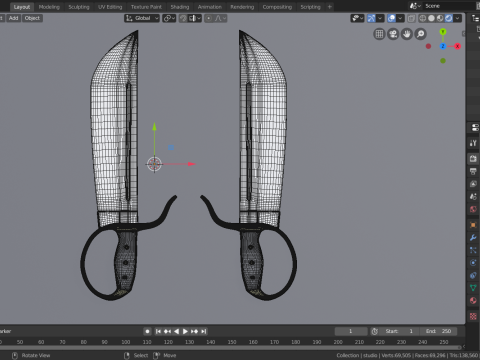480x360 pixels.
Task: Open the Modifiers wrench tab icon
Action: 473,238
